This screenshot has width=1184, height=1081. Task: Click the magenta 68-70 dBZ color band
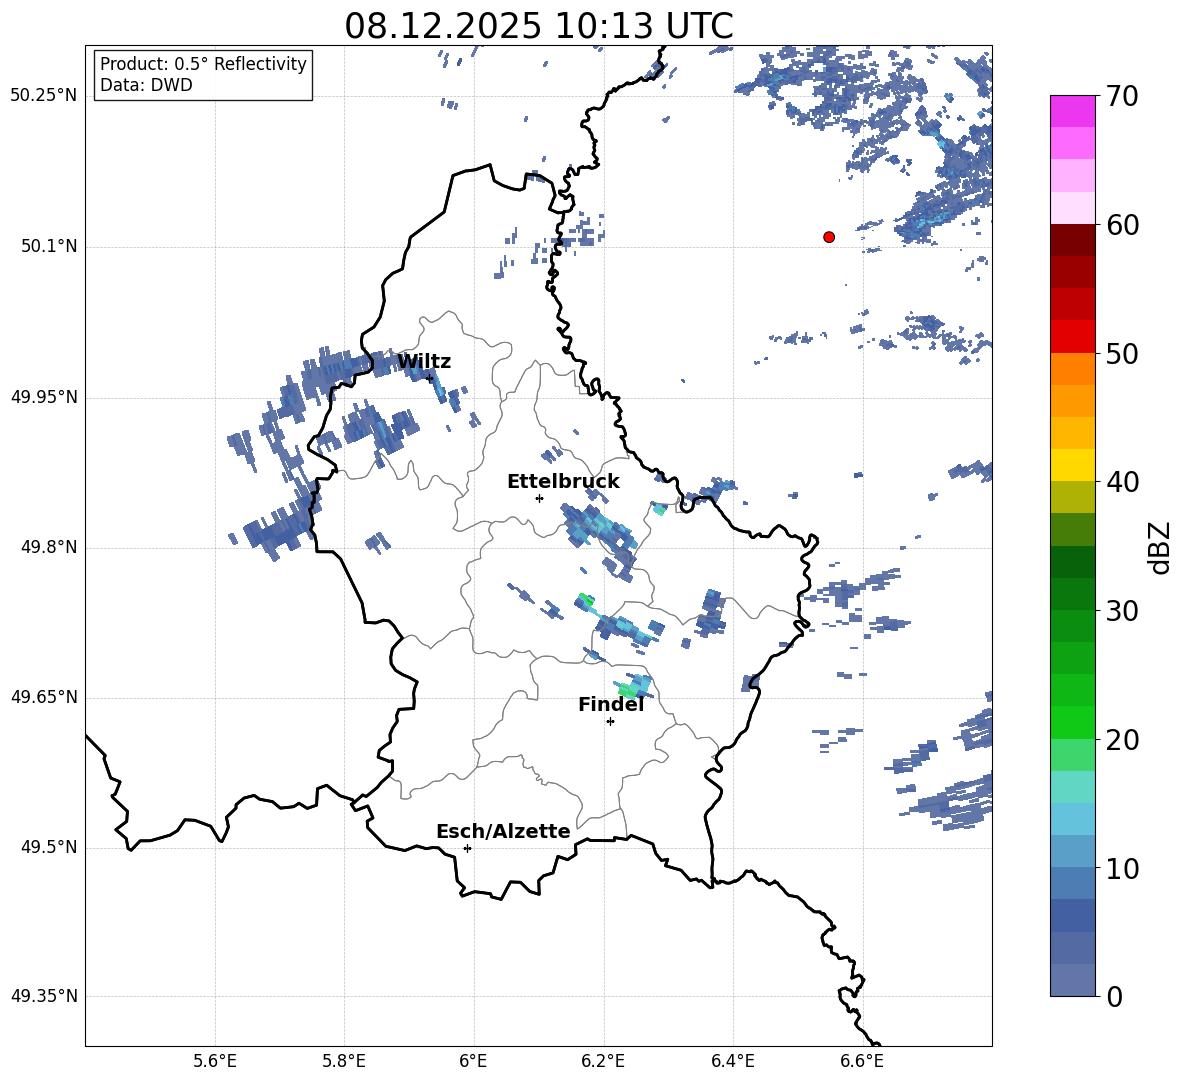tap(1073, 112)
